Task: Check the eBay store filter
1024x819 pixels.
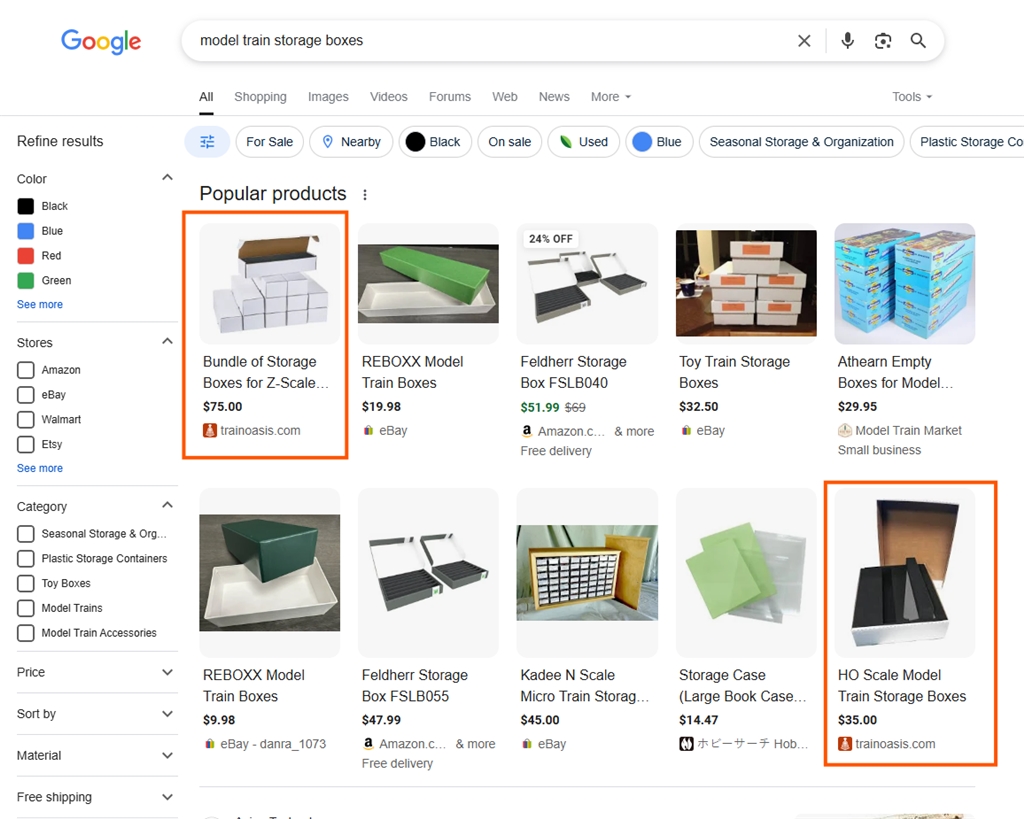Action: pyautogui.click(x=25, y=395)
